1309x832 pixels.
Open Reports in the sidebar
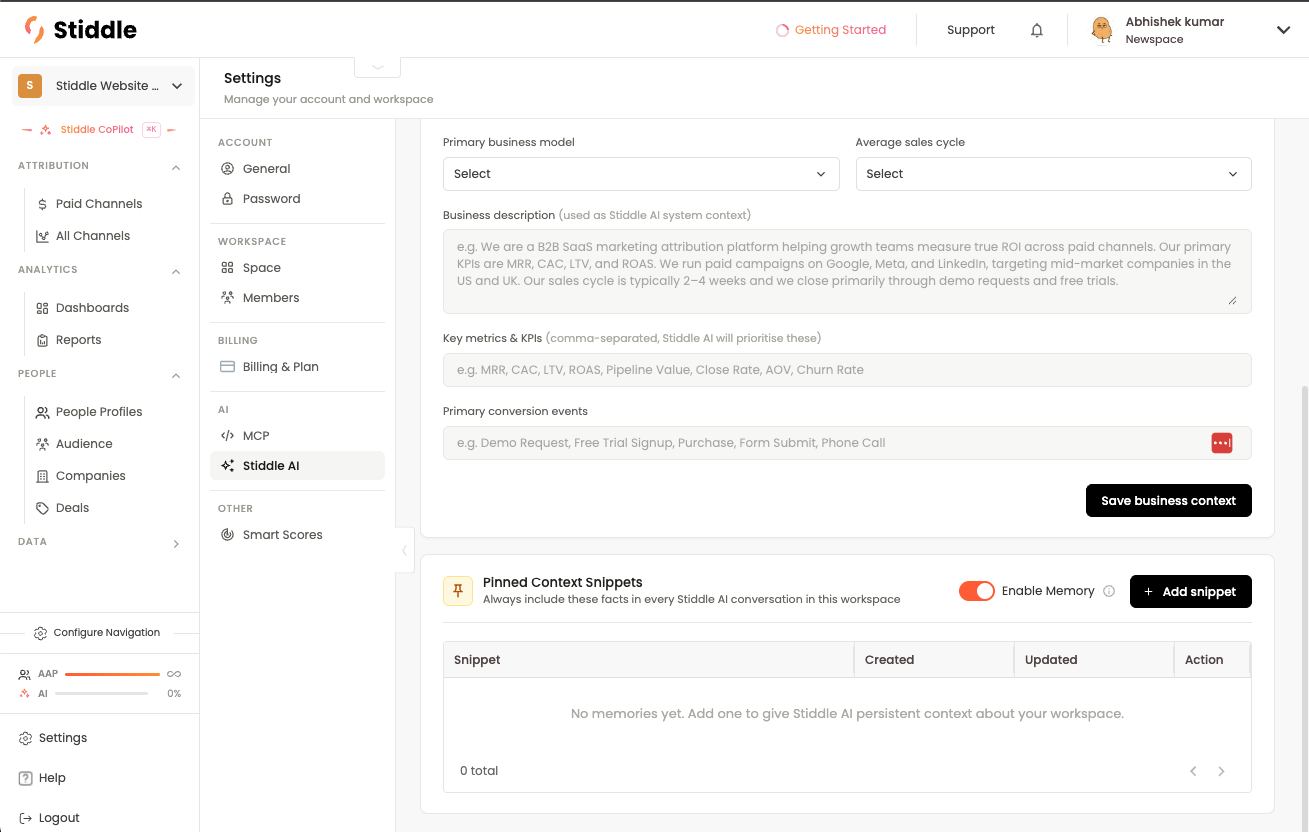click(78, 340)
